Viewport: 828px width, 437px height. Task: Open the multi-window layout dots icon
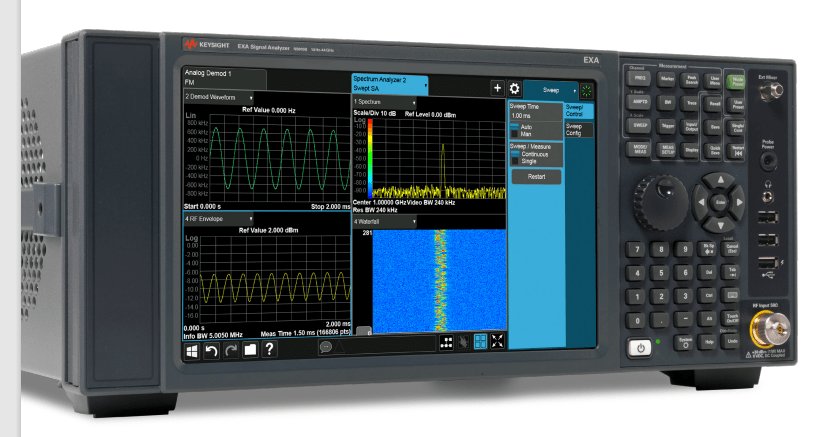446,343
